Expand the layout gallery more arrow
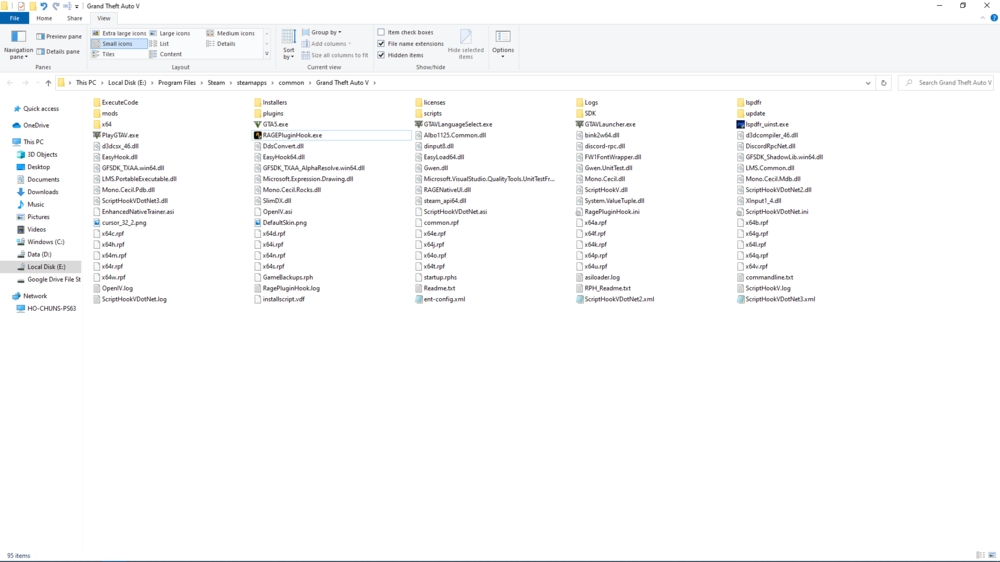Image resolution: width=1000 pixels, height=562 pixels. 267,54
